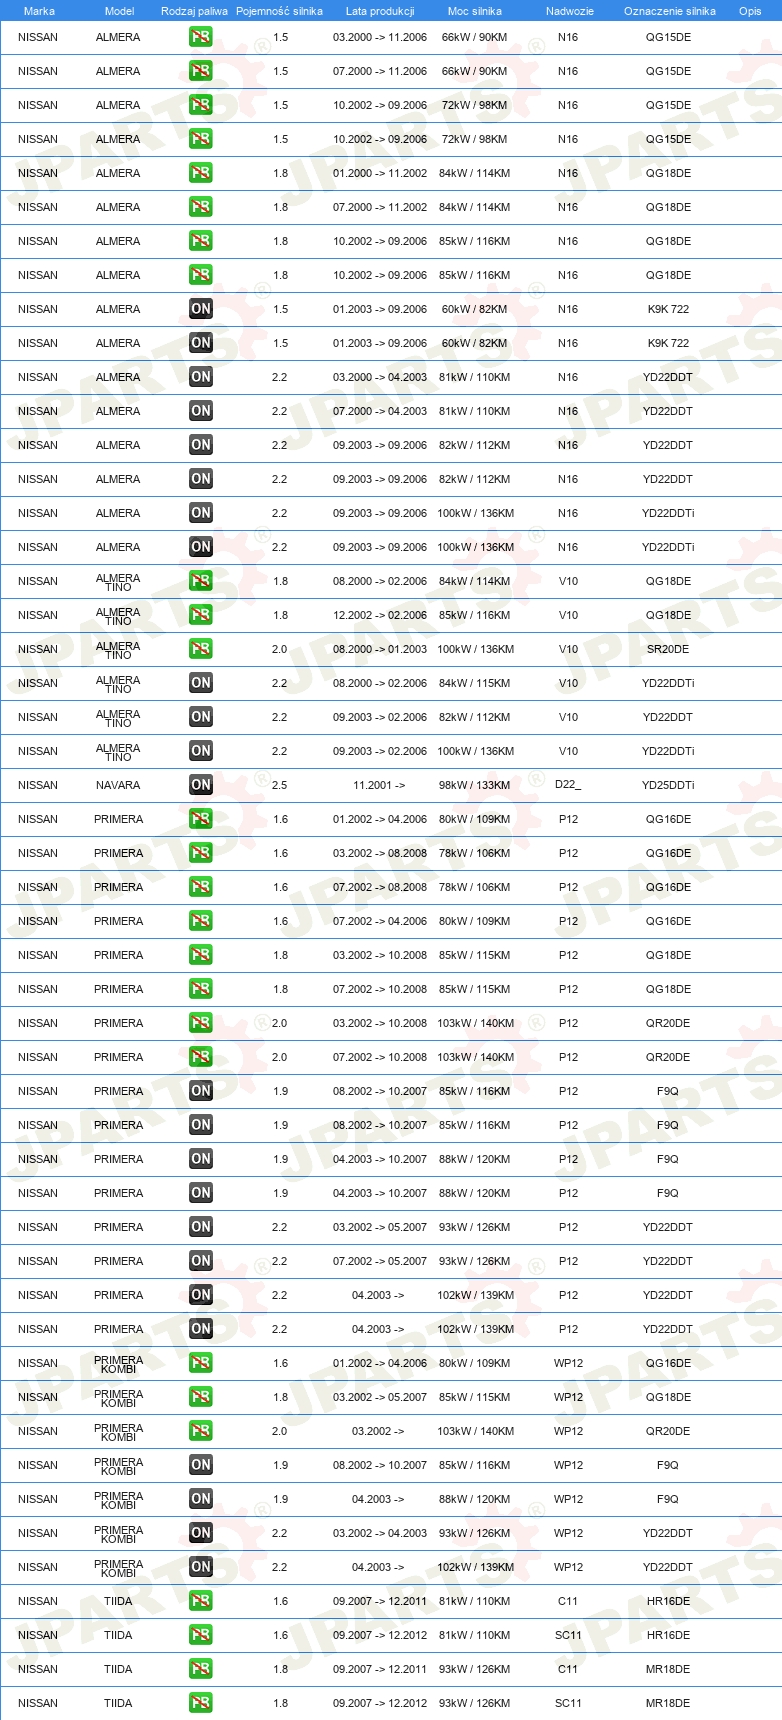Image resolution: width=782 pixels, height=1720 pixels.
Task: Select the C11 body cell in the HR16DE row
Action: point(568,1601)
